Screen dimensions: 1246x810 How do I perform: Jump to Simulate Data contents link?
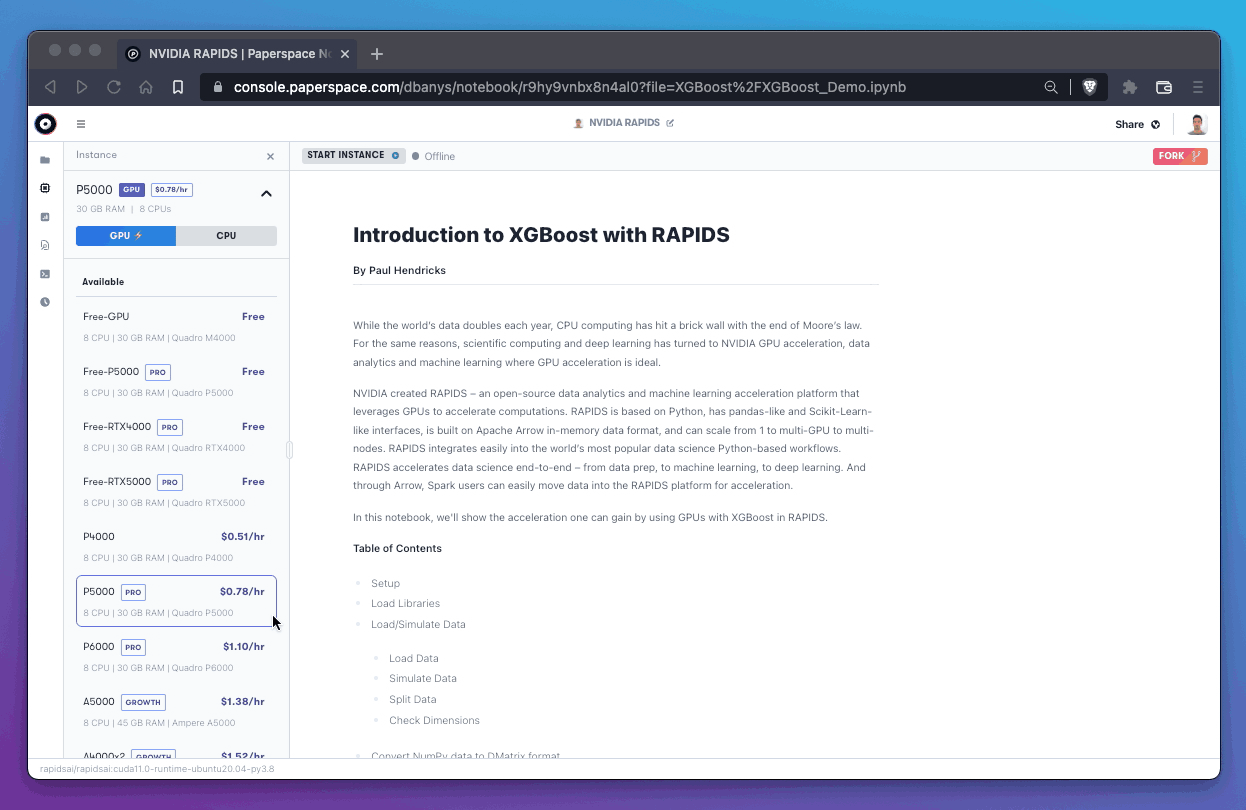point(423,678)
